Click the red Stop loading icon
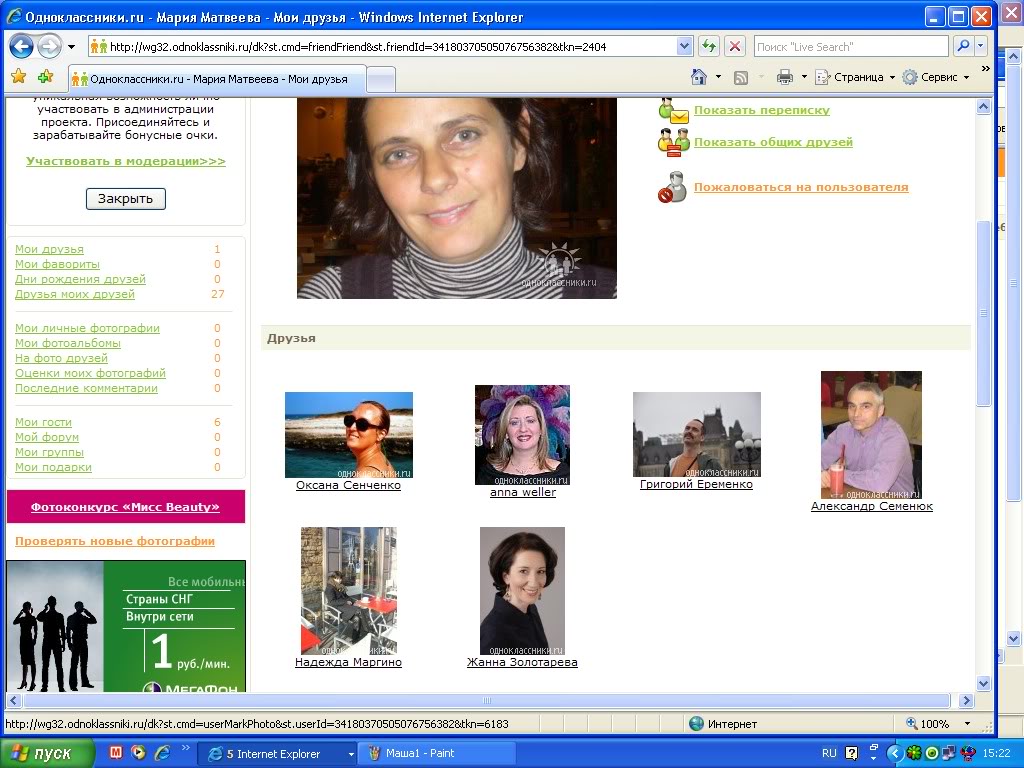 735,46
